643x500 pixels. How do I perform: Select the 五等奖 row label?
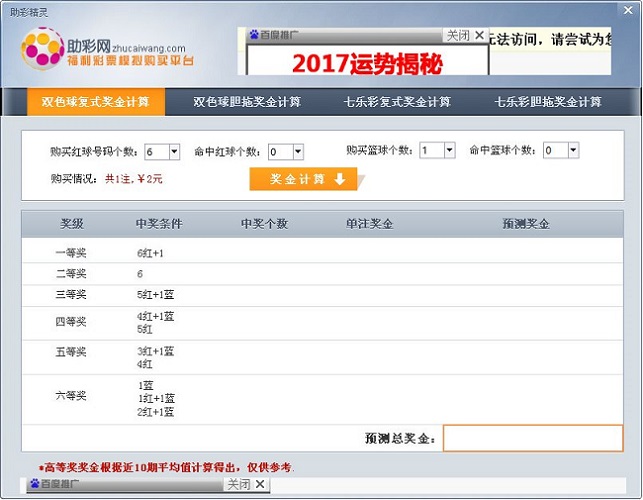(x=71, y=352)
